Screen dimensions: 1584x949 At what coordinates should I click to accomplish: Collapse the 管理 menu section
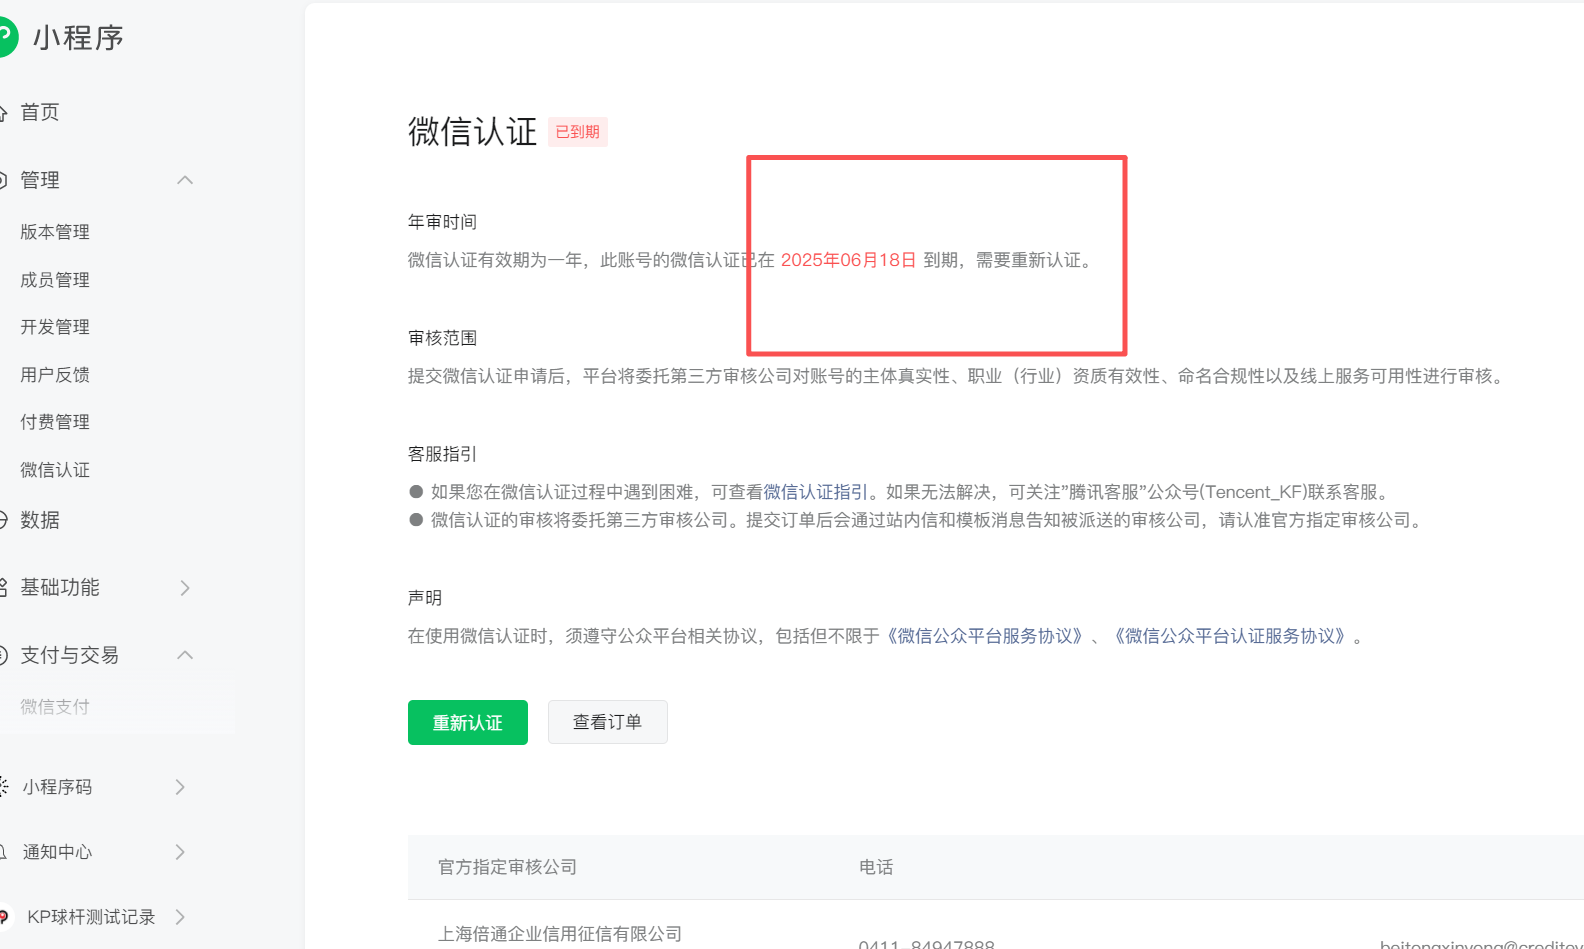pos(185,180)
